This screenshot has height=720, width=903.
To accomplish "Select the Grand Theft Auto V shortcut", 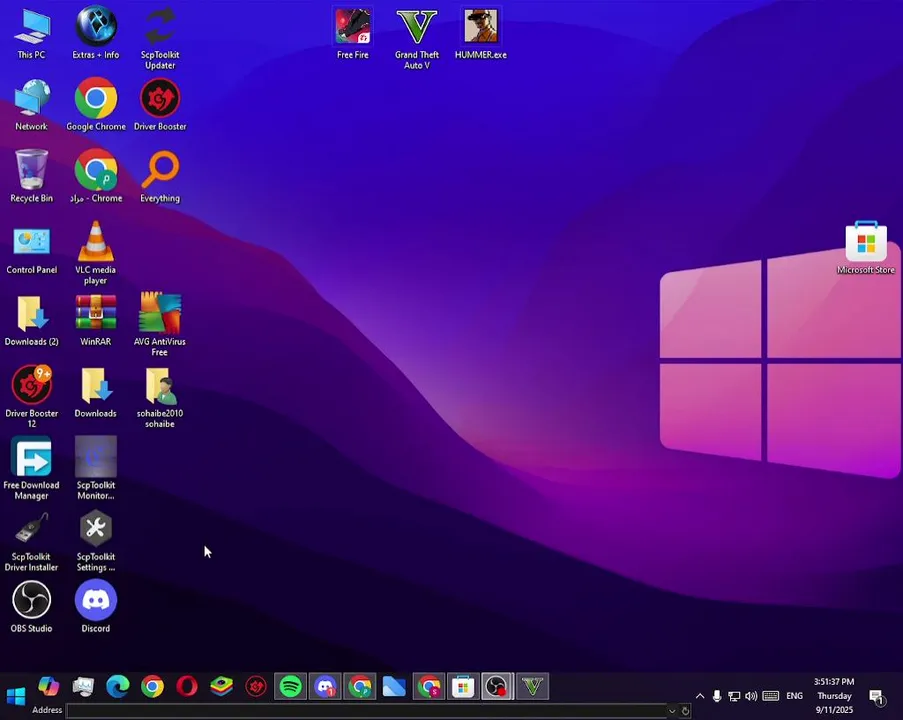I will pos(417,38).
